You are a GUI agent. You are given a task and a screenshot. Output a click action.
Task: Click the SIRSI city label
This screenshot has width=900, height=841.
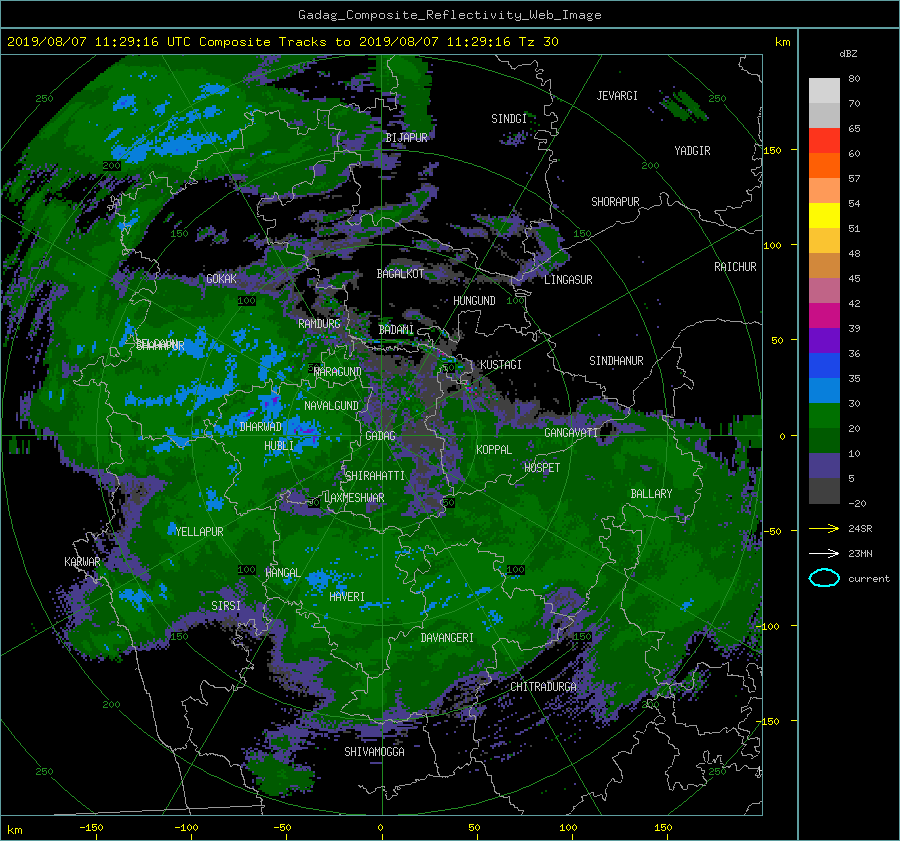226,606
